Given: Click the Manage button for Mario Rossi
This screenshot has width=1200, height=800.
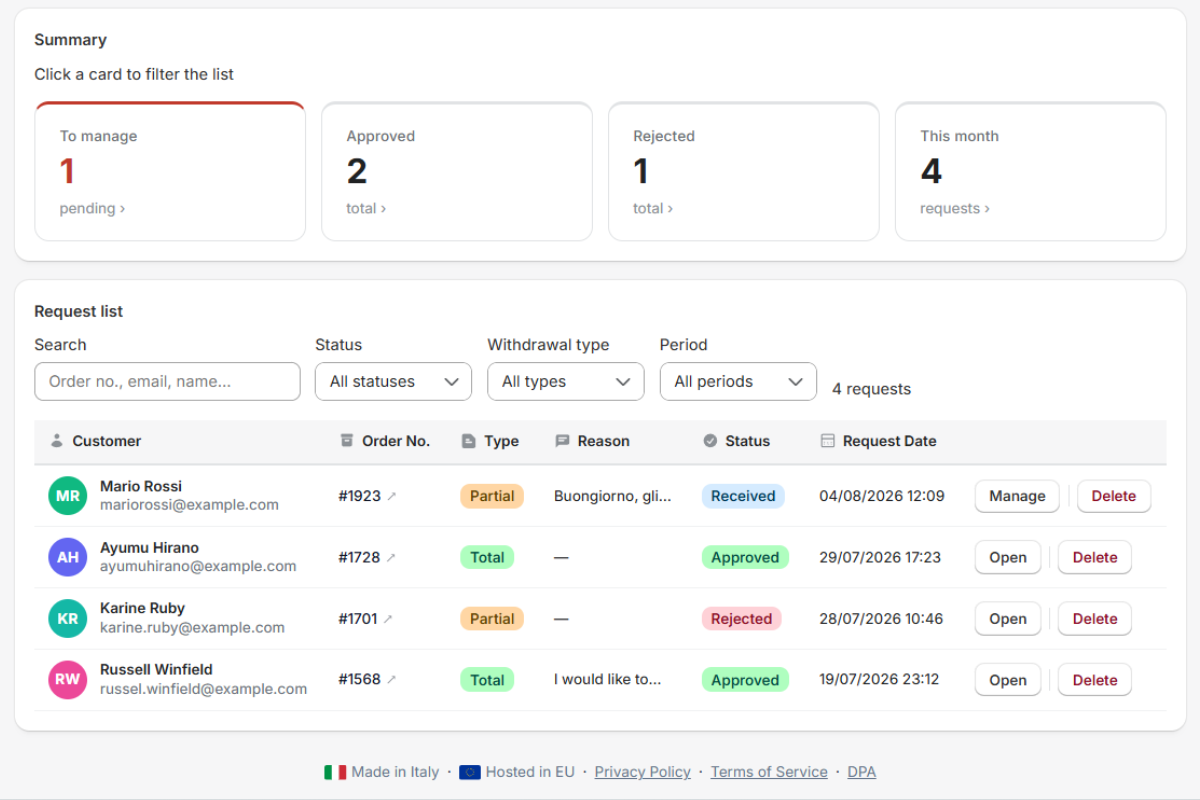Looking at the screenshot, I should point(1017,496).
